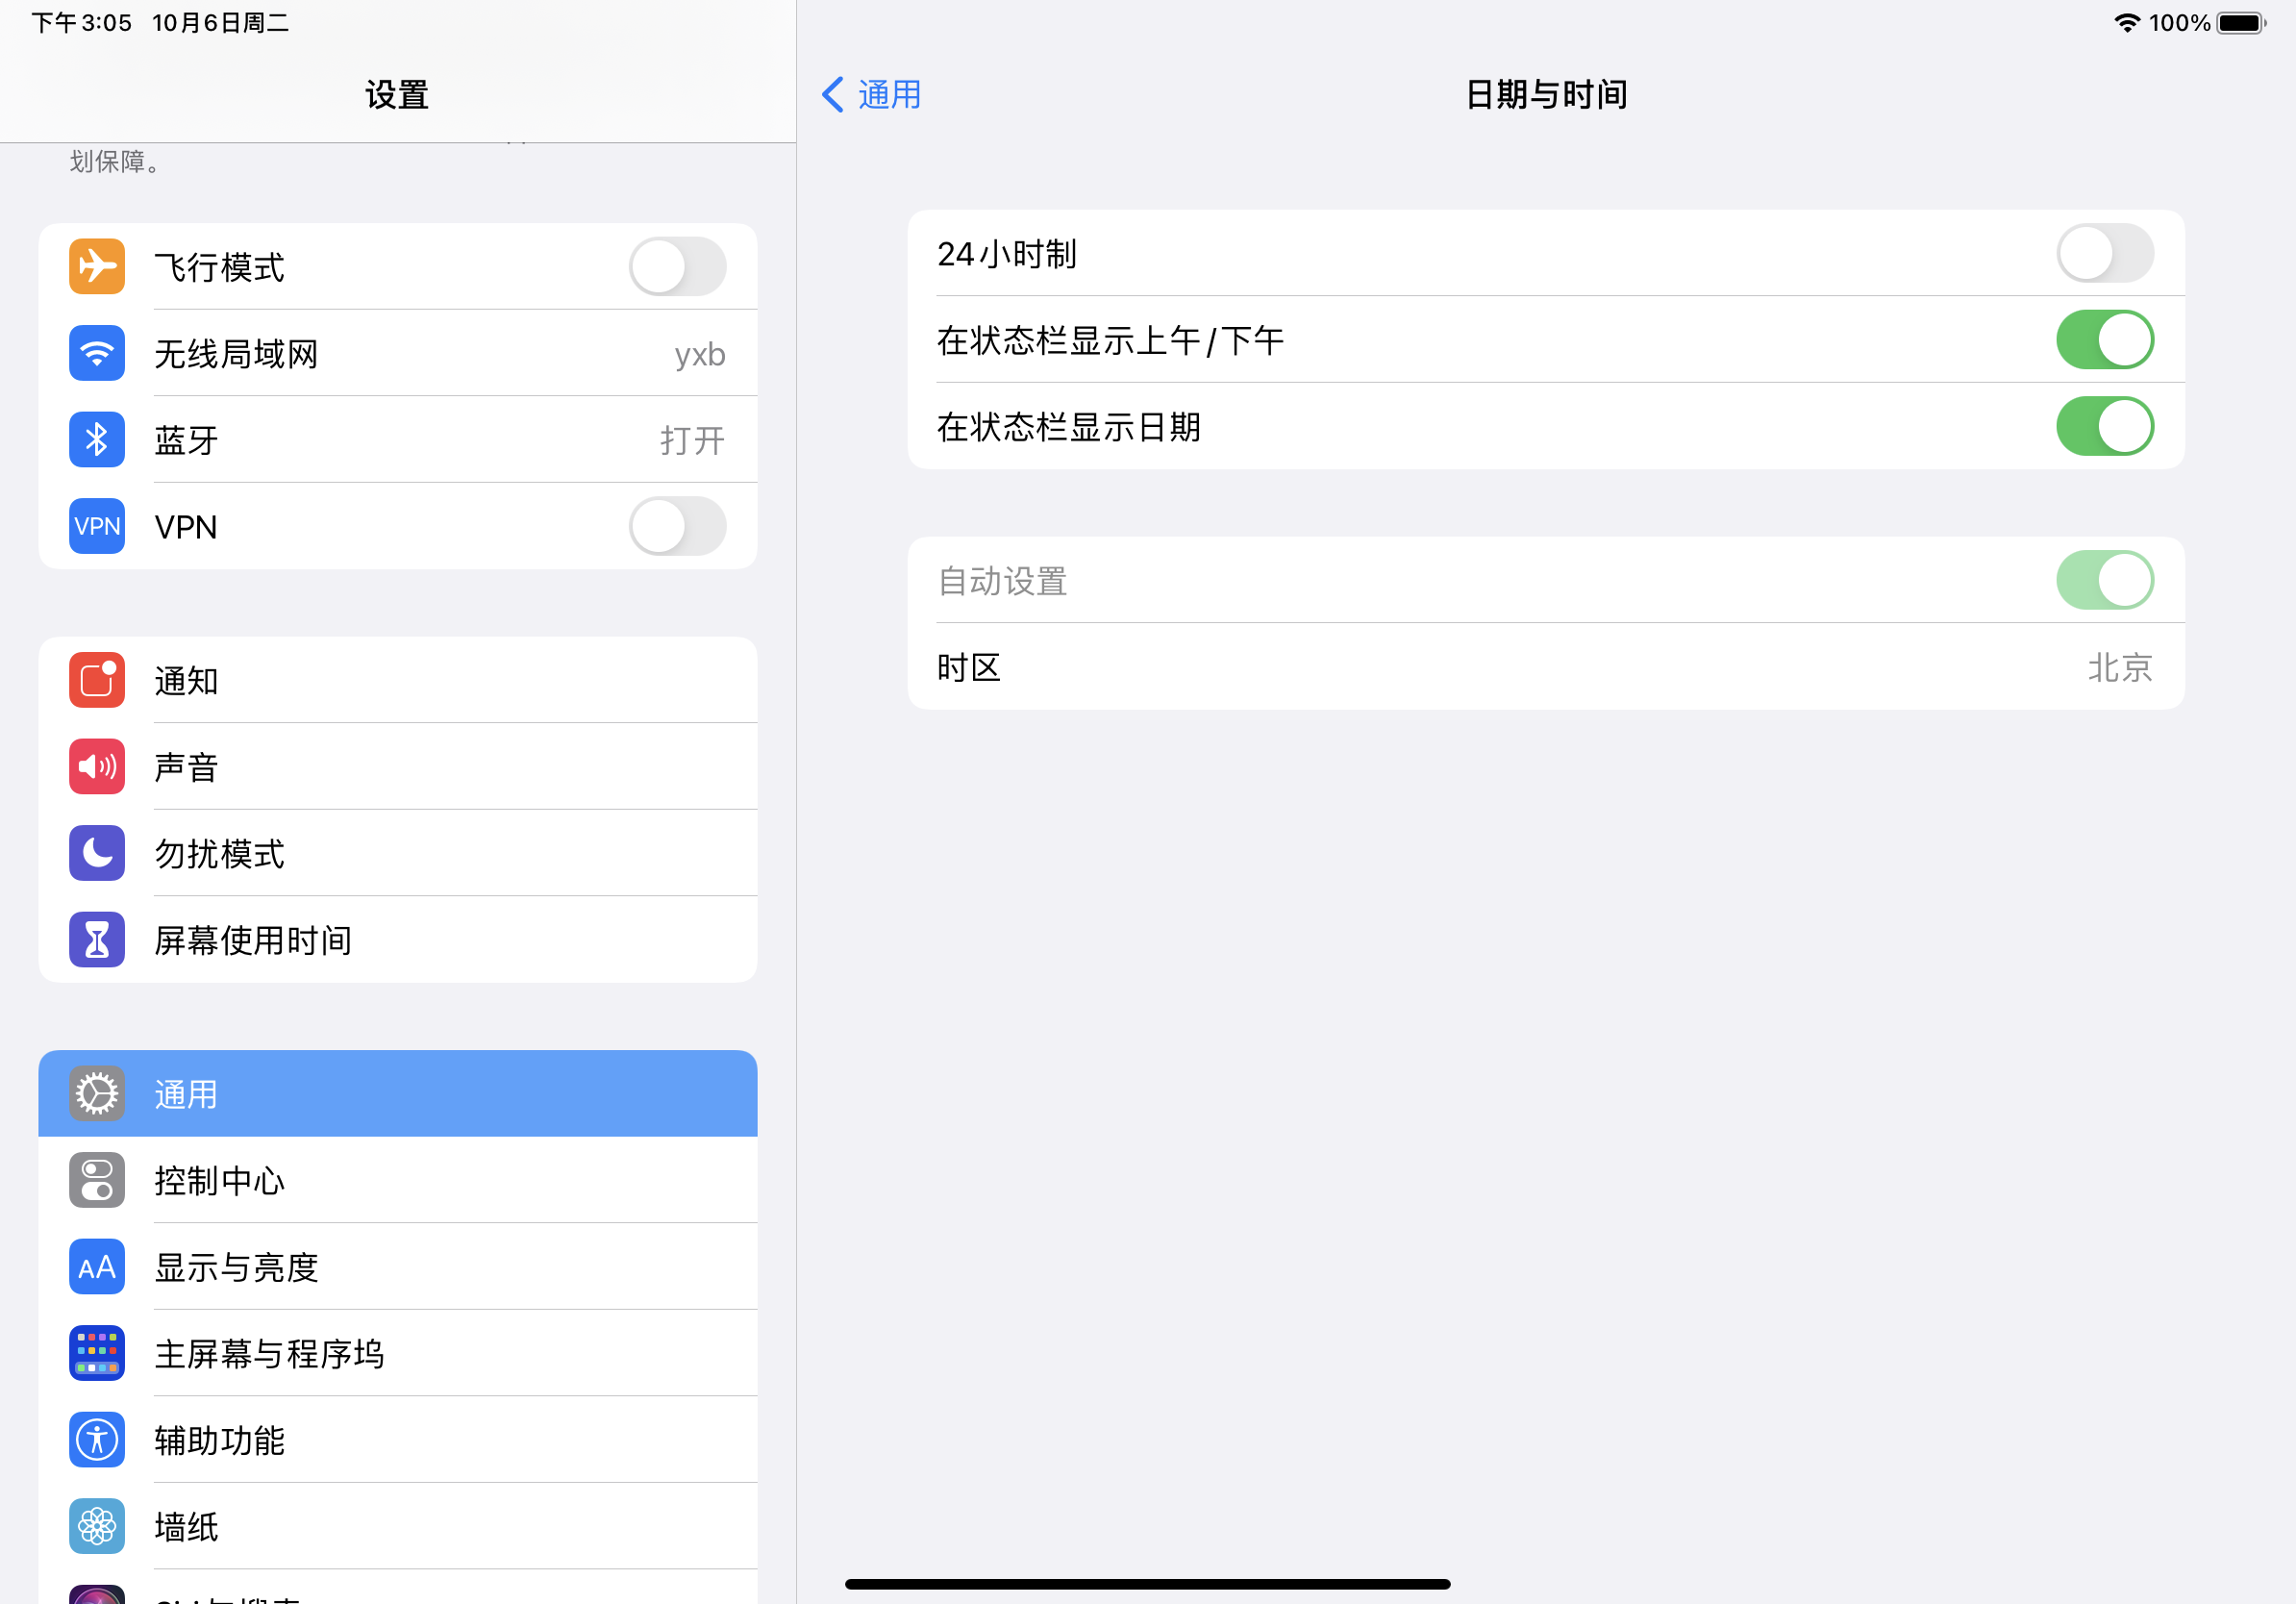Image resolution: width=2296 pixels, height=1604 pixels.
Task: Tap the Screen Time hourglass icon
Action: click(x=97, y=940)
